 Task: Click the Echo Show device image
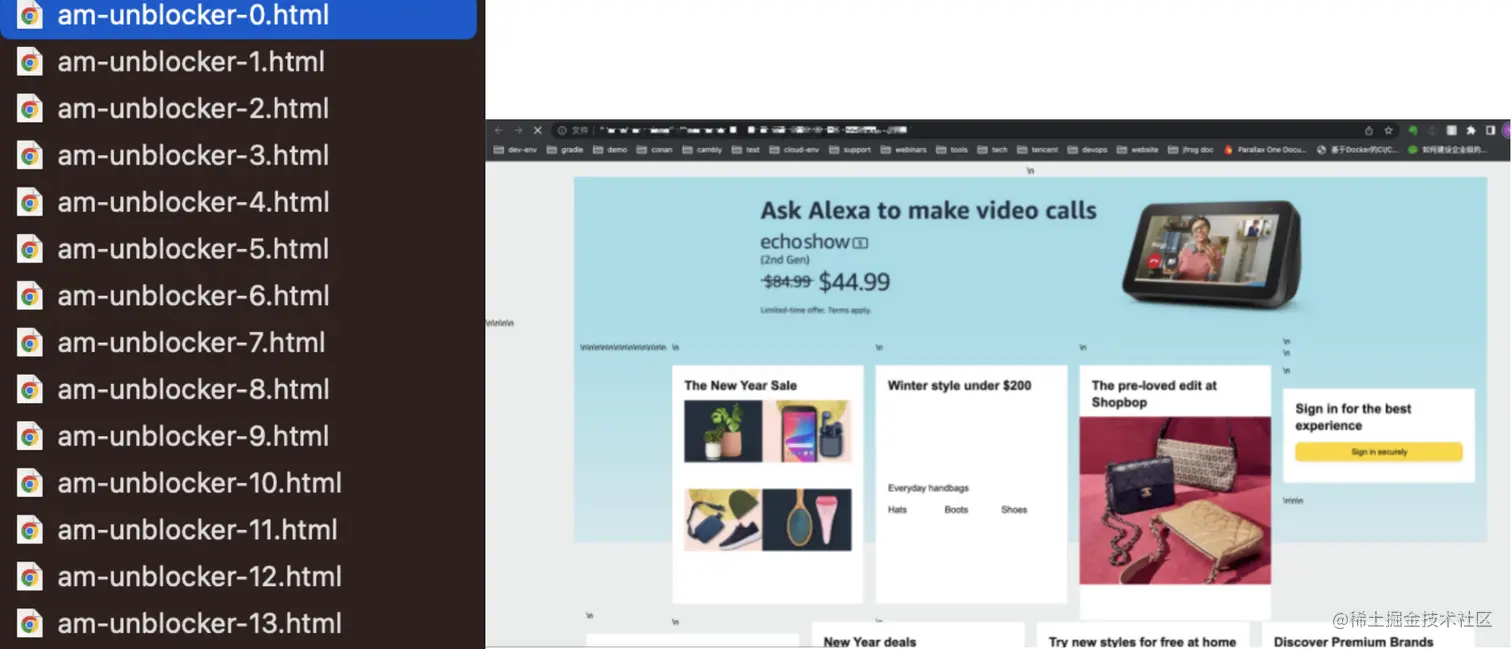pos(1210,254)
